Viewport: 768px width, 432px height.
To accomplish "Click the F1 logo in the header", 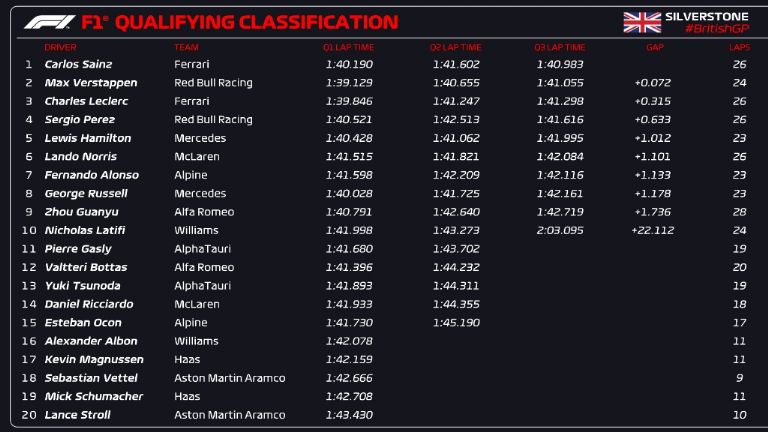I will click(50, 21).
